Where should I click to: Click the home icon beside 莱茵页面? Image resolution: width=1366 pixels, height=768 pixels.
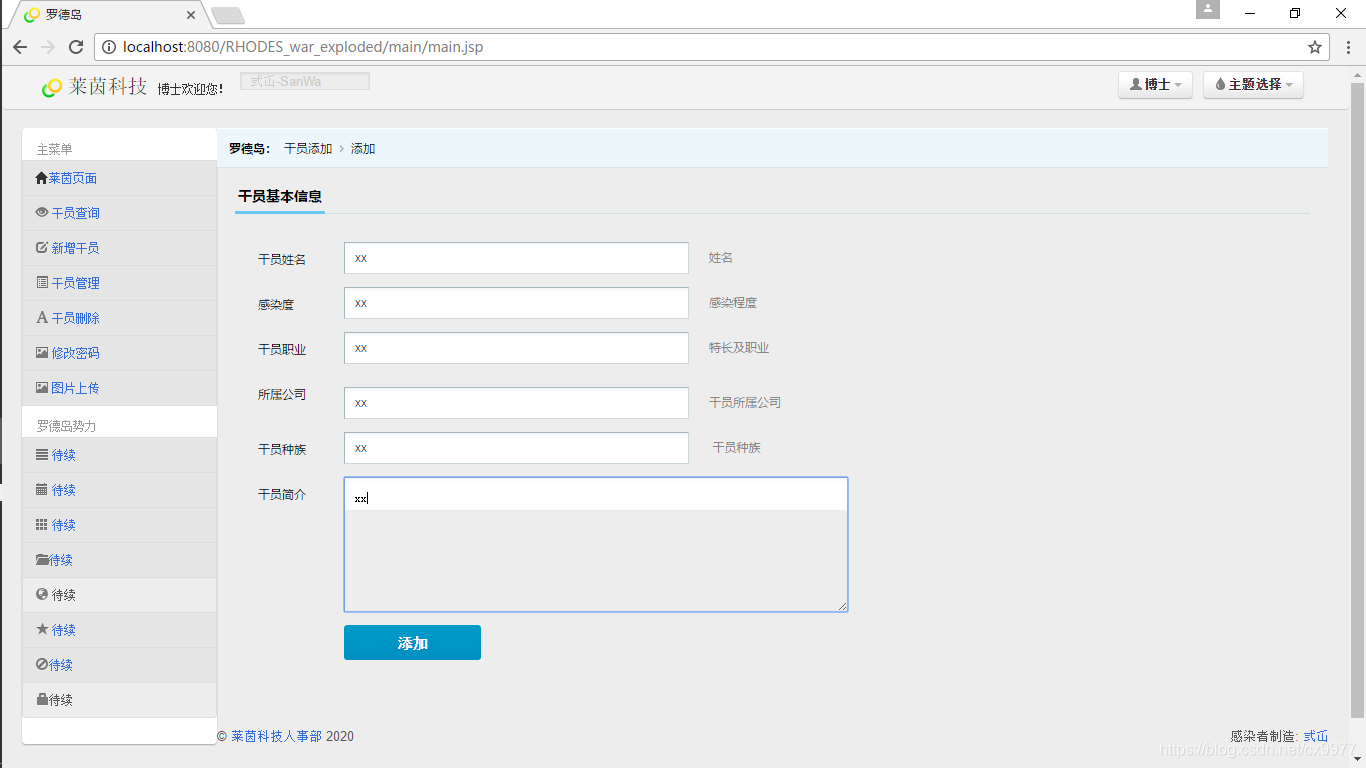click(x=41, y=178)
